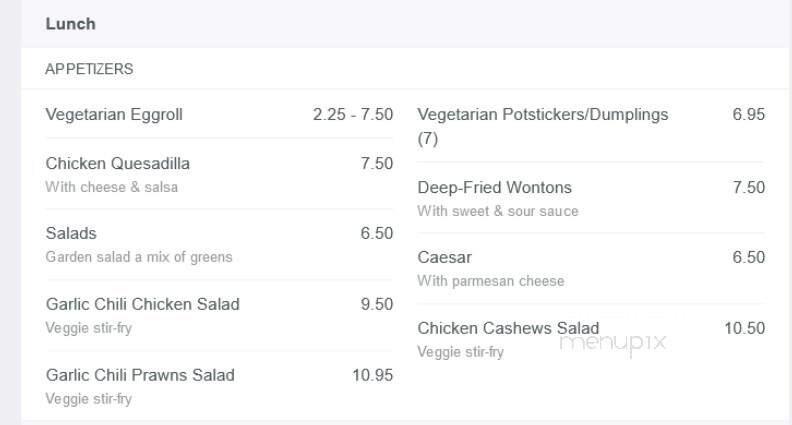Click 'Garden salad a mix of greens' text

click(139, 257)
